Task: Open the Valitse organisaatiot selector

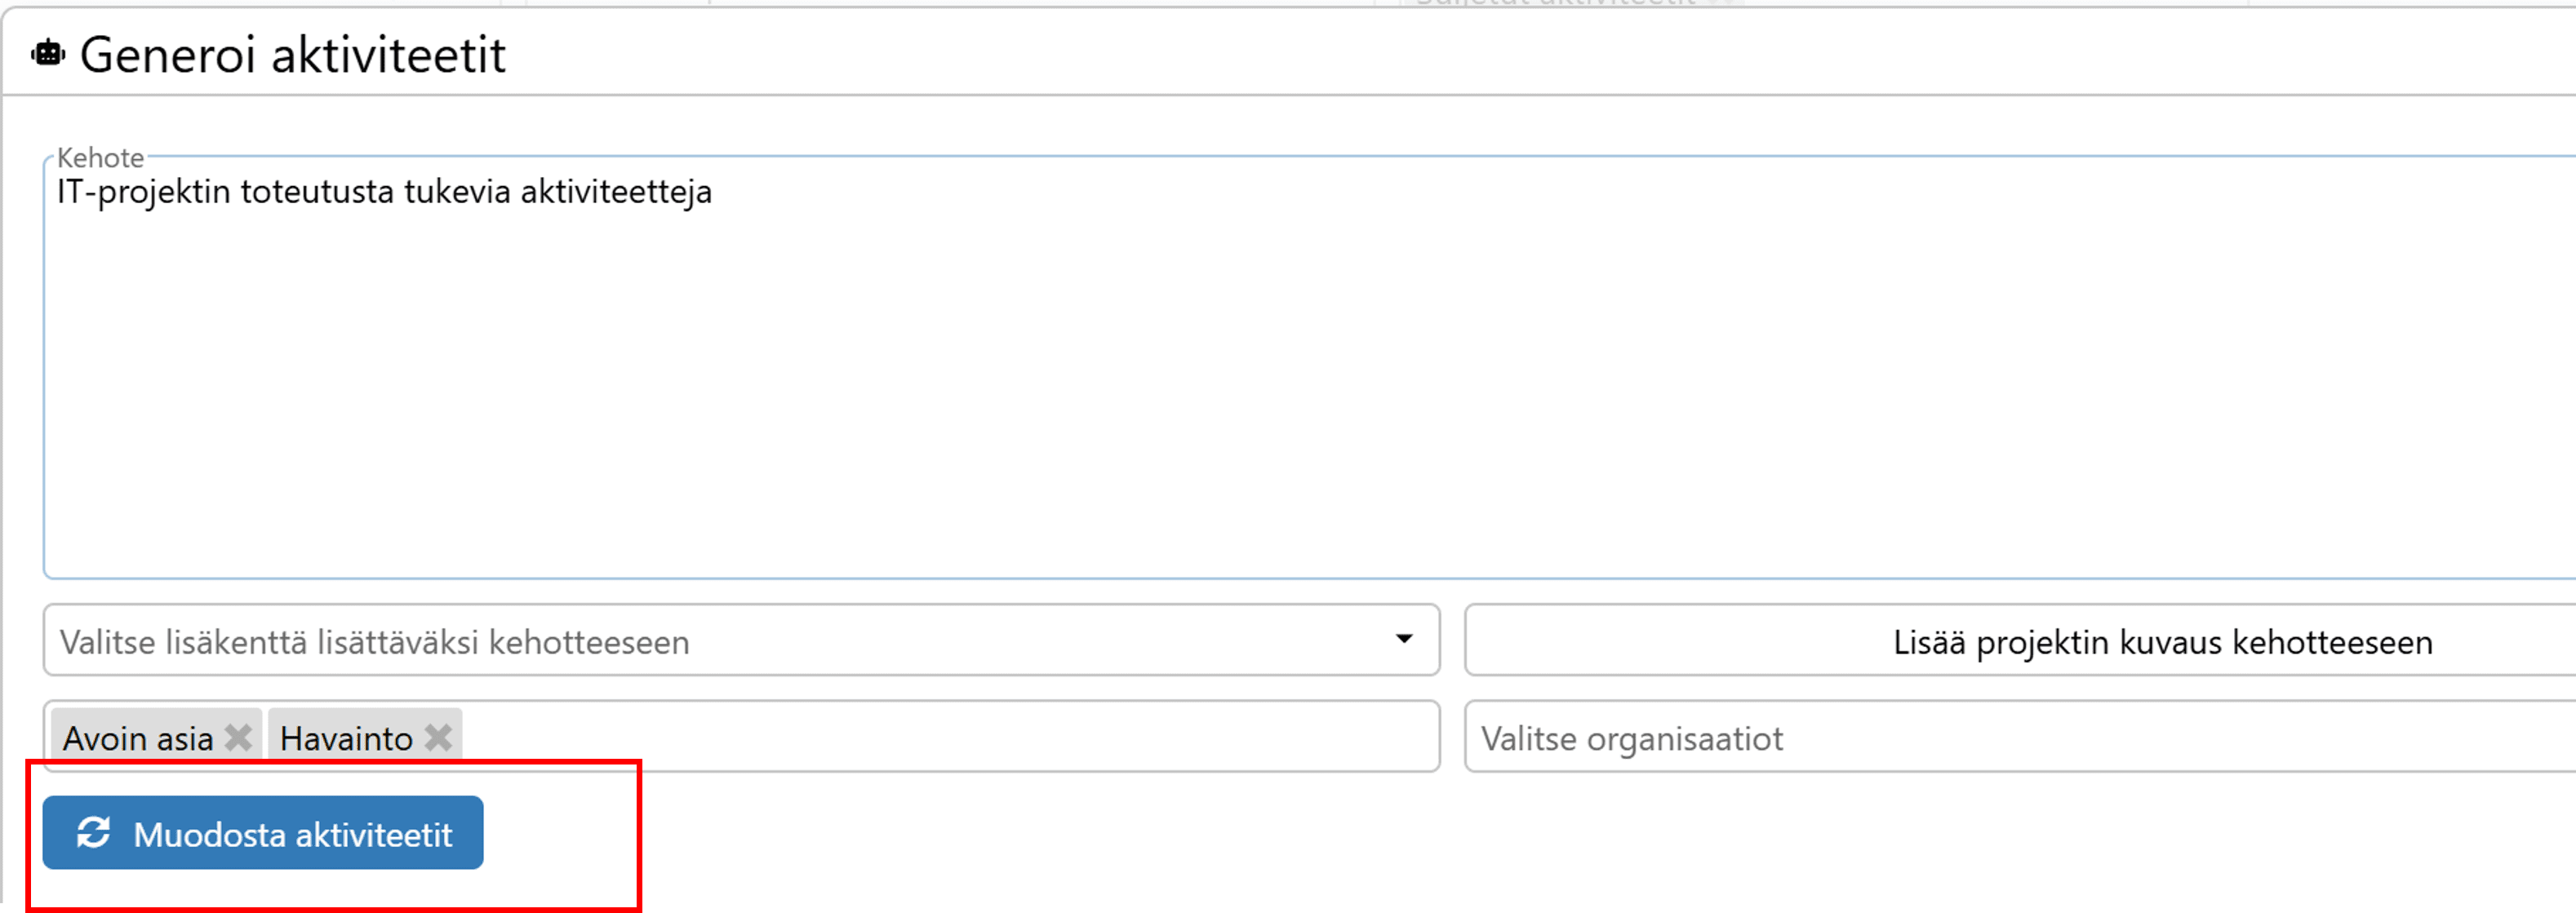Action: click(x=2000, y=739)
